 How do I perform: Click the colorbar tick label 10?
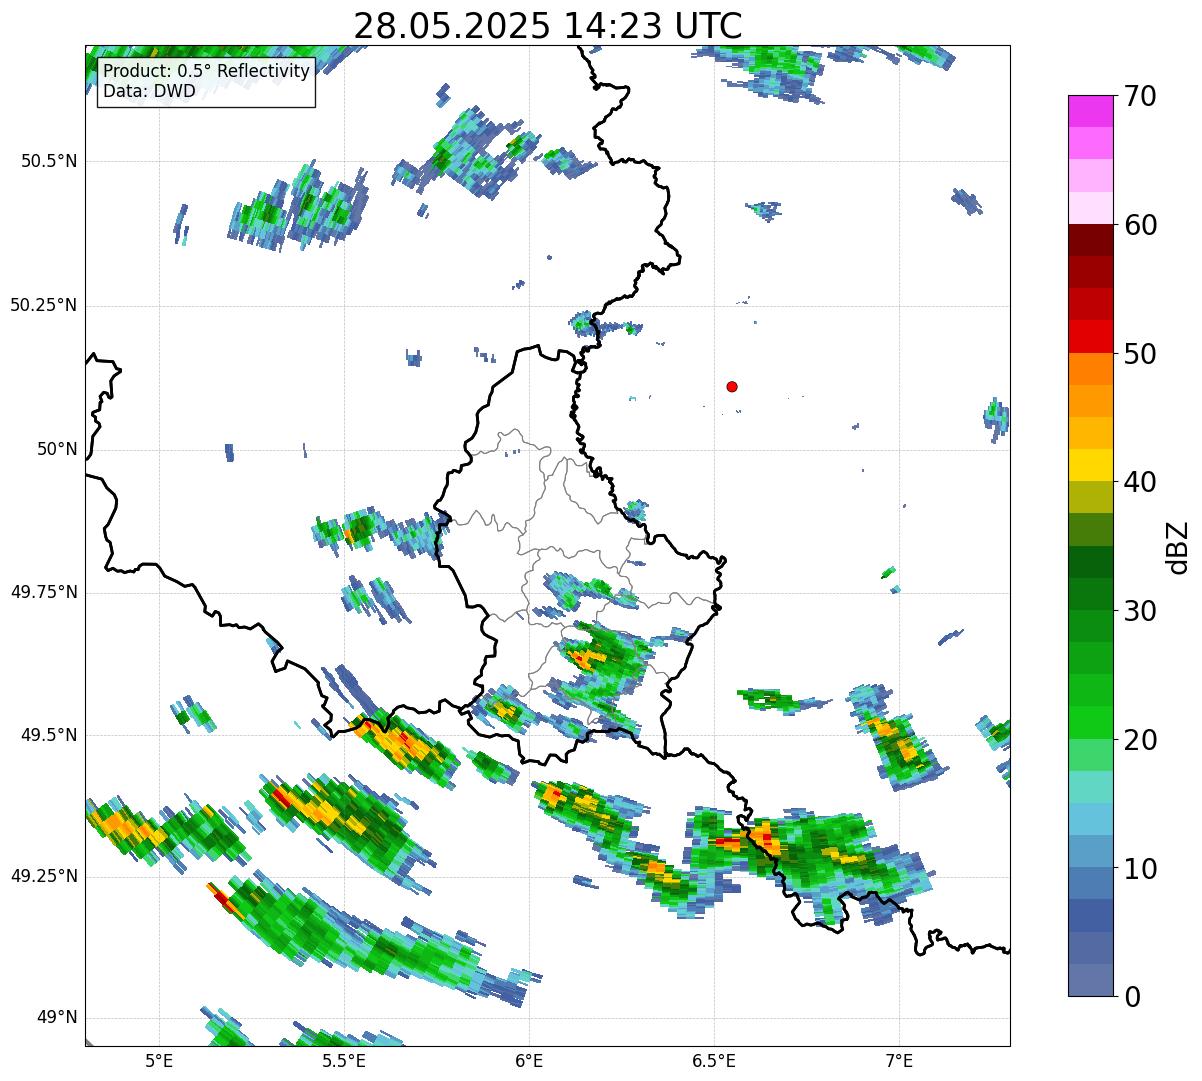(x=1140, y=869)
